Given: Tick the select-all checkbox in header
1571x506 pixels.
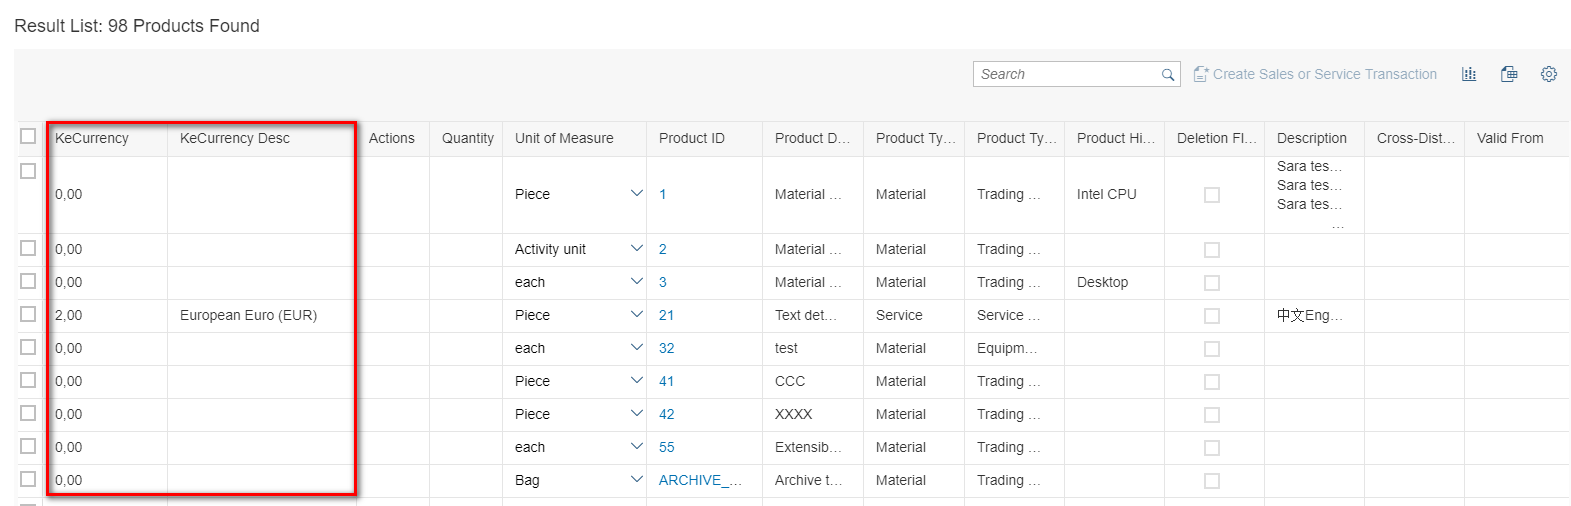Looking at the screenshot, I should click(28, 137).
